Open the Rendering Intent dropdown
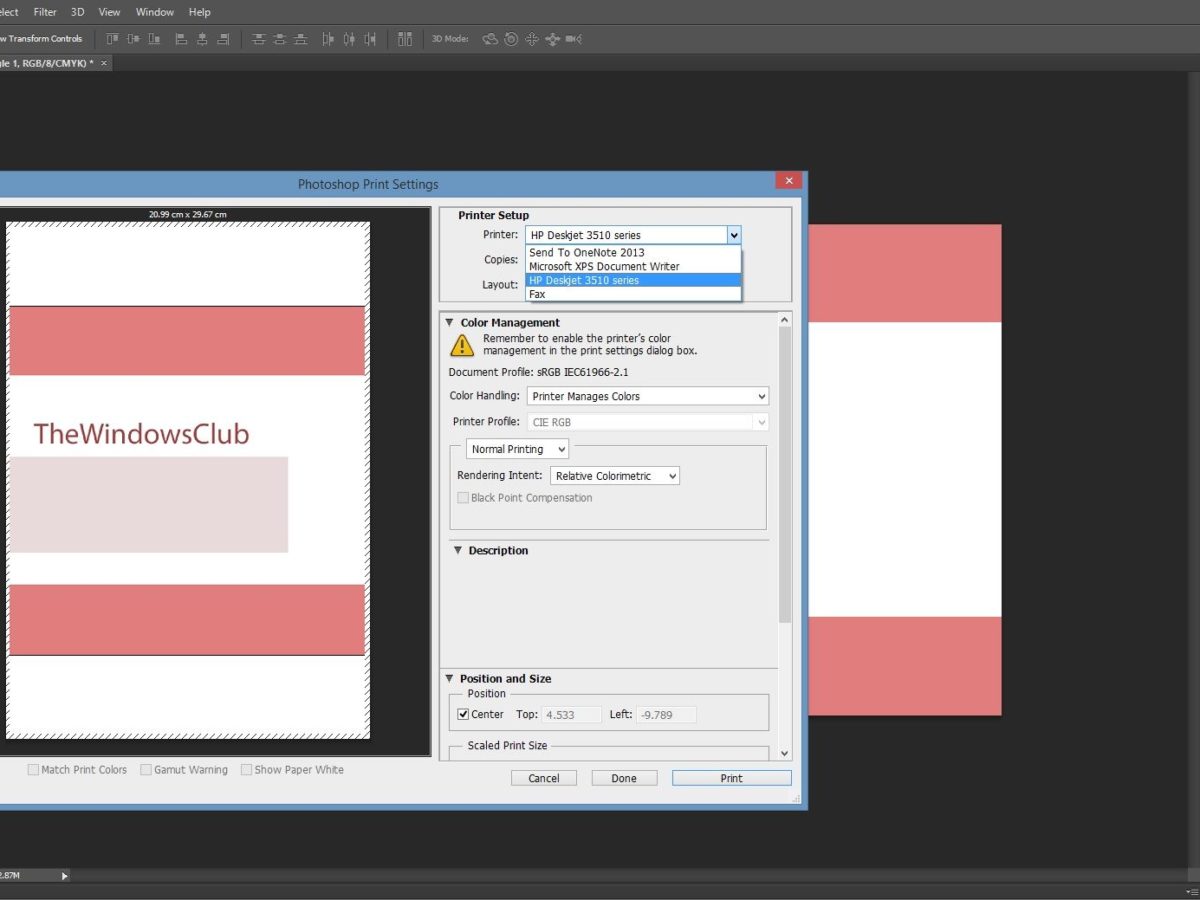 point(615,476)
